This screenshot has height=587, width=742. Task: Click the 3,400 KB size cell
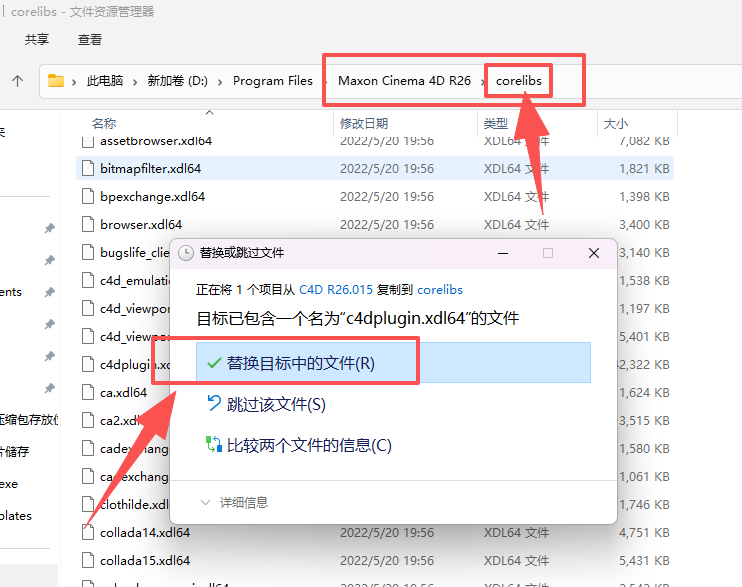coord(644,224)
